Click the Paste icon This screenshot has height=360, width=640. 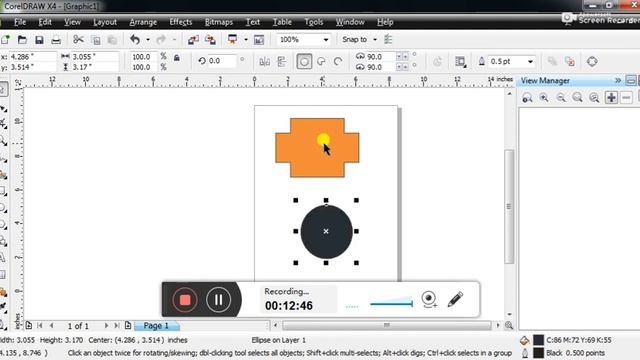[112, 40]
